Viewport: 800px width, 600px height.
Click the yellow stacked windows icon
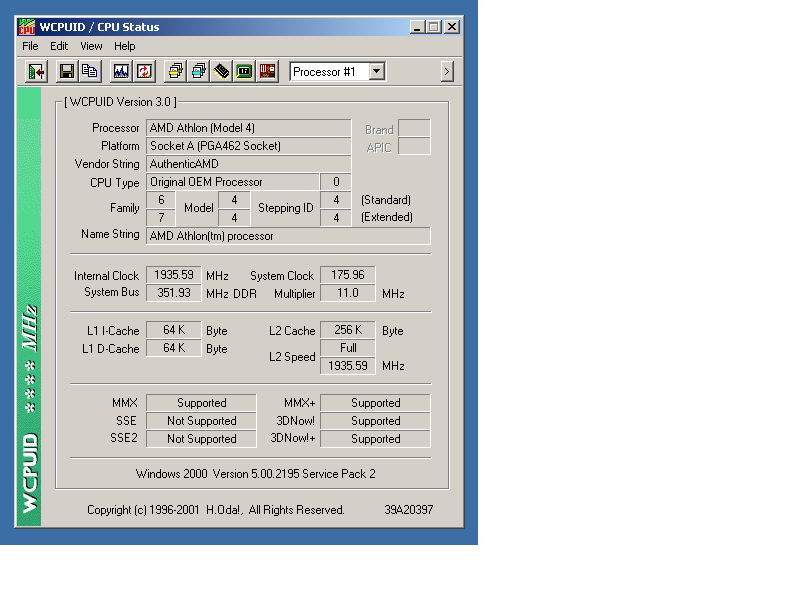tap(176, 71)
